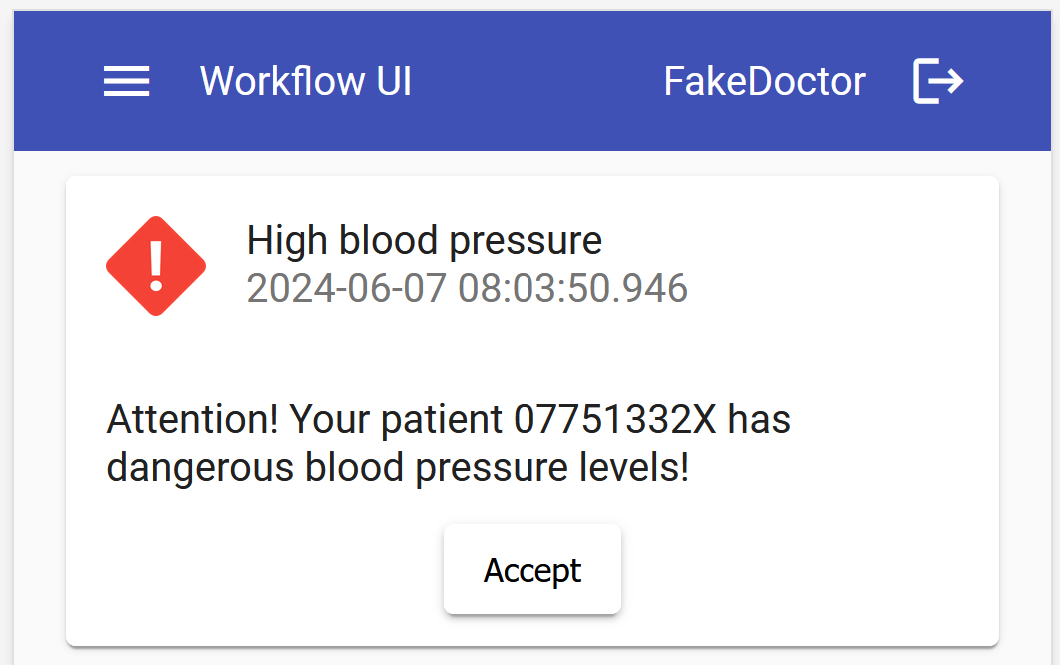Click the word Attention! in the message
Image resolution: width=1060 pixels, height=665 pixels.
coord(192,420)
